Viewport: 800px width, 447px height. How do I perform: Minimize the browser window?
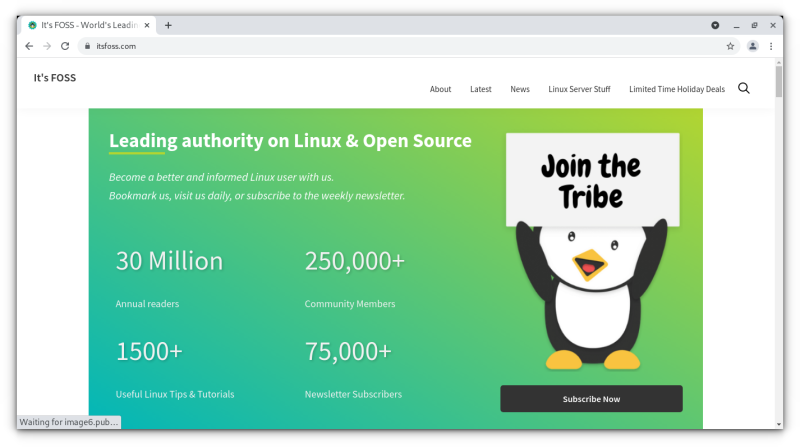(736, 25)
